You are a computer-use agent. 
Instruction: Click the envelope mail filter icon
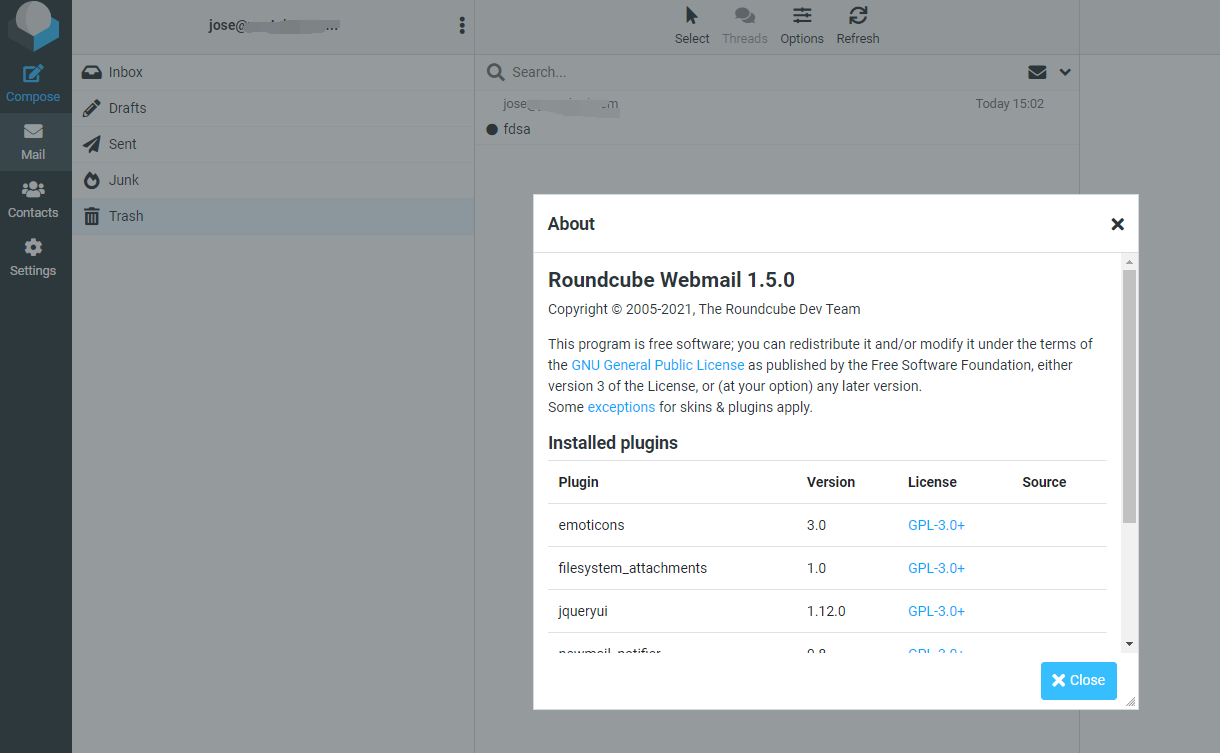pos(1037,72)
